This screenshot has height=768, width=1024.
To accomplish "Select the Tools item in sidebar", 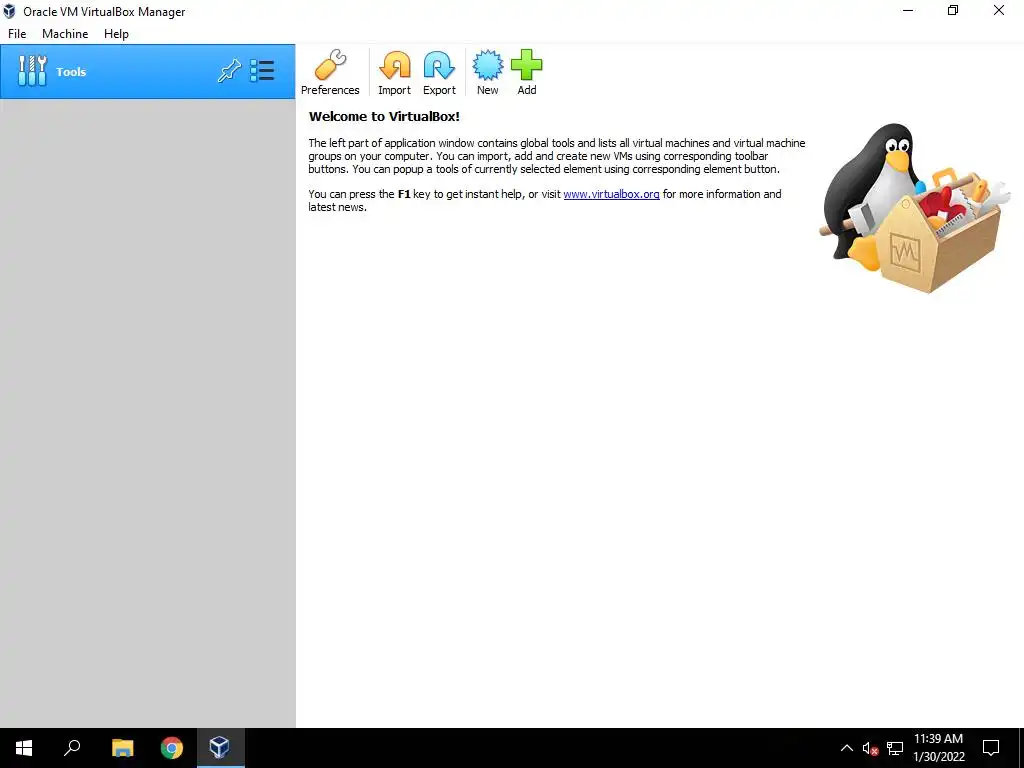I will coord(148,72).
